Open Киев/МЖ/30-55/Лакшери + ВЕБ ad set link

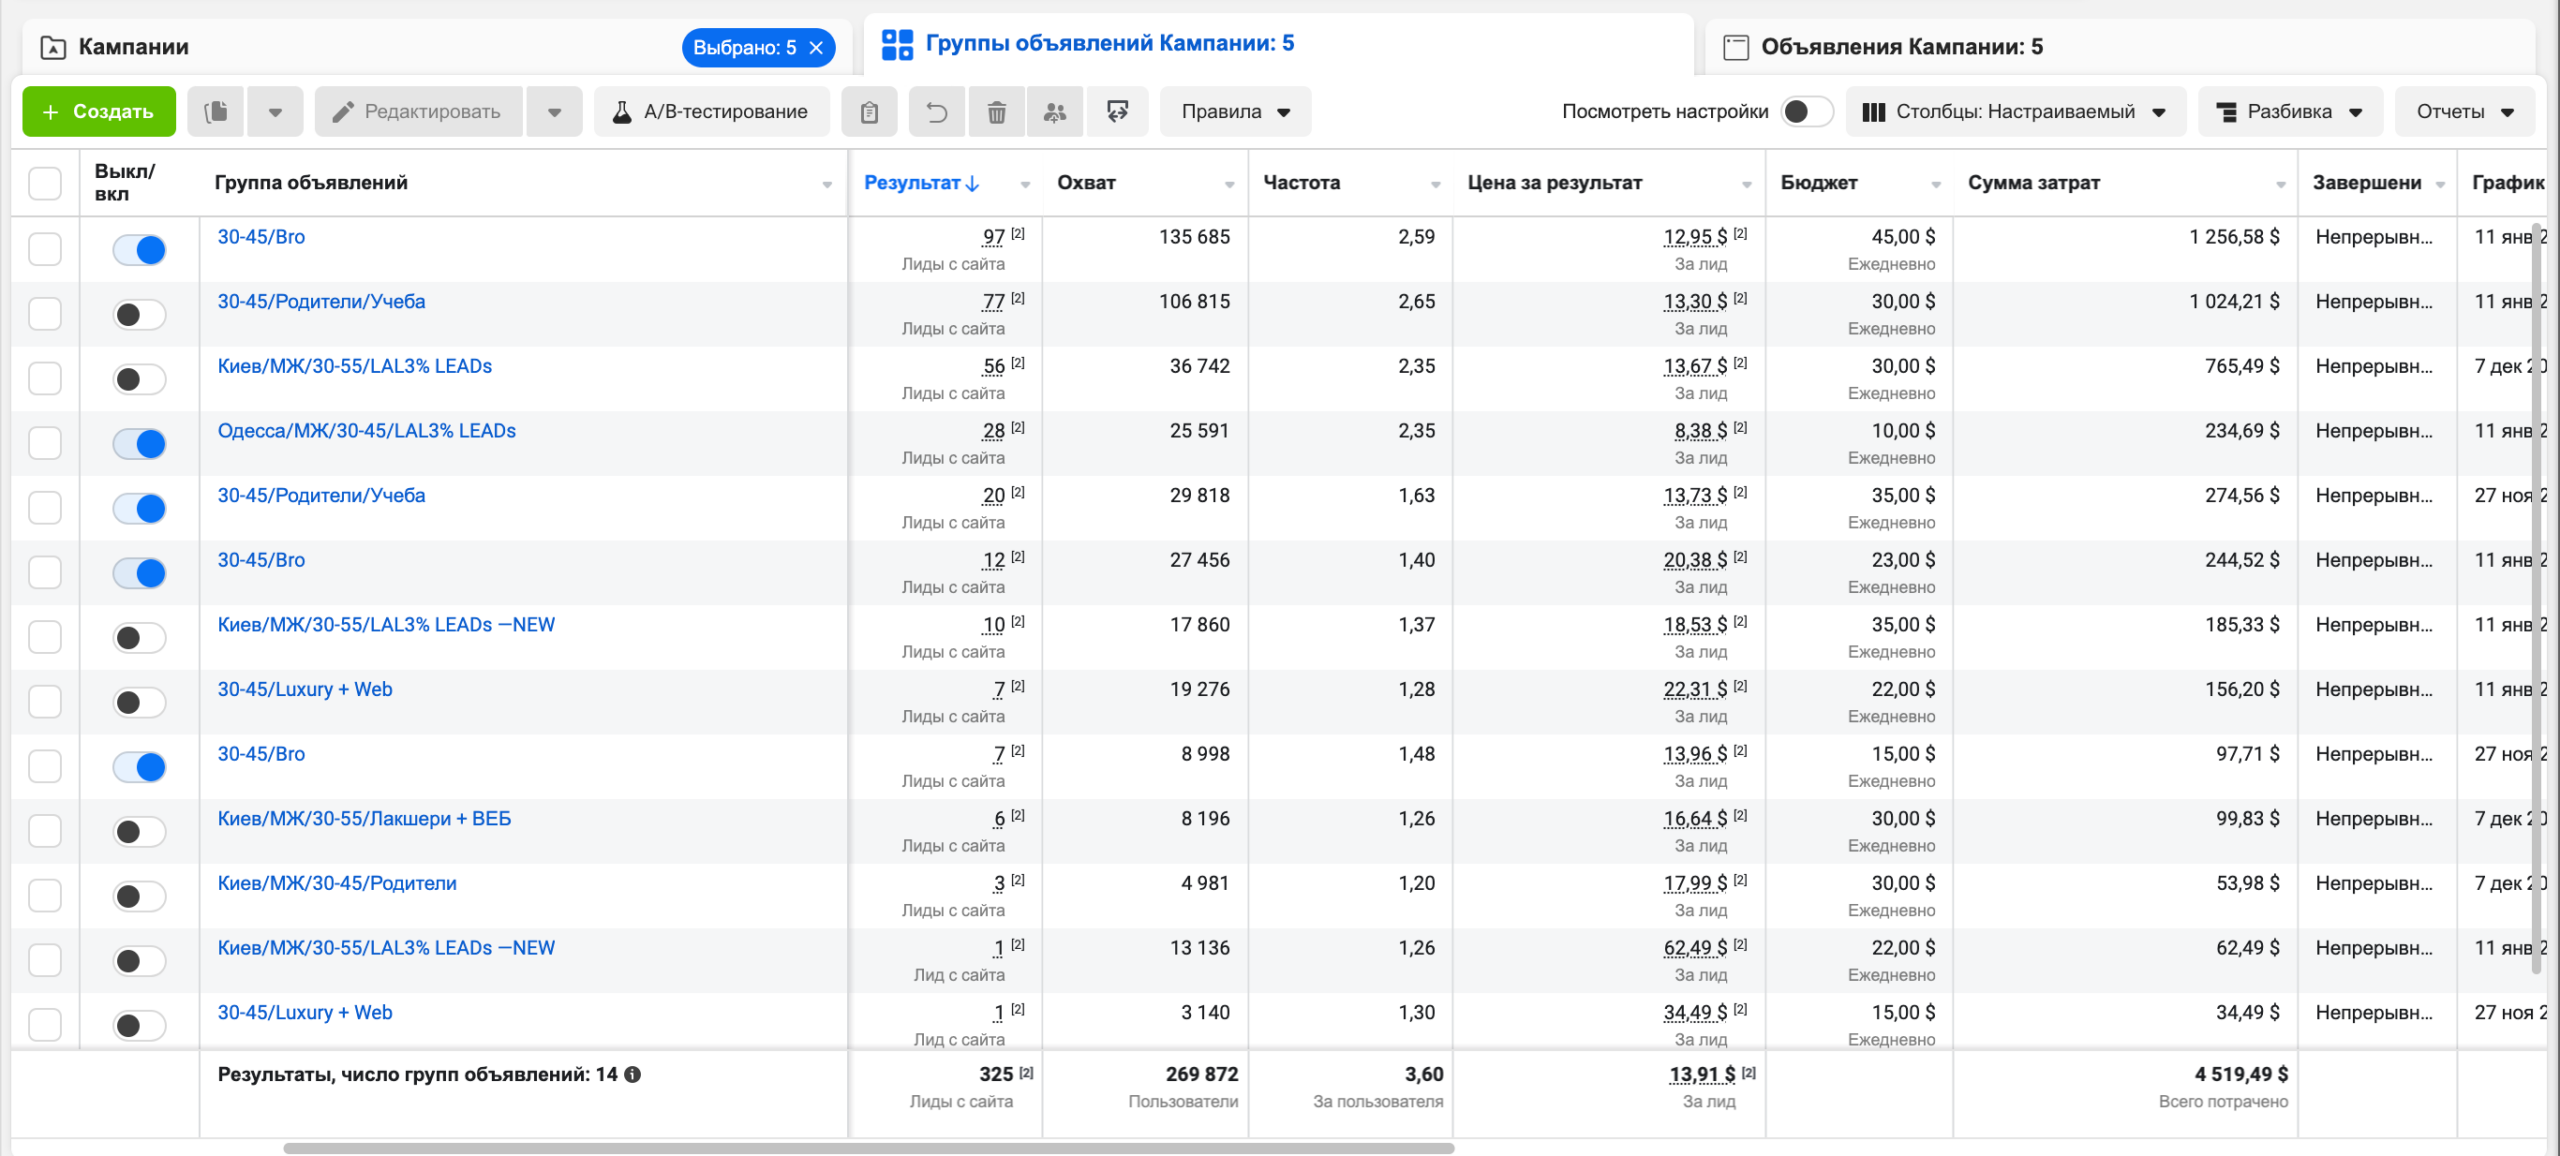[x=364, y=819]
